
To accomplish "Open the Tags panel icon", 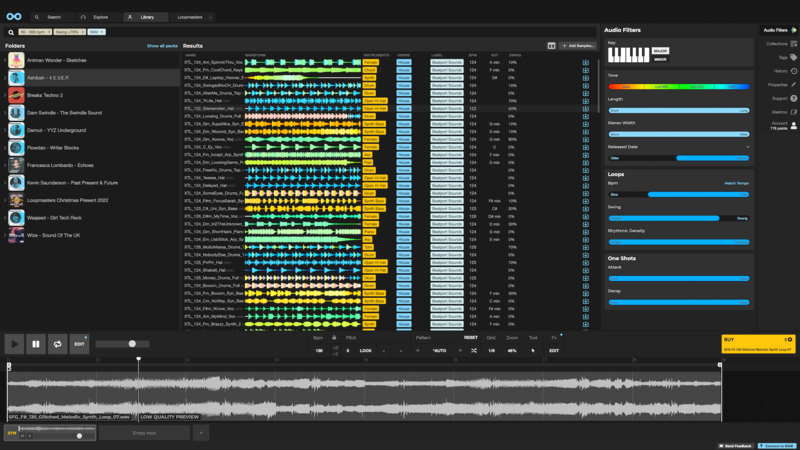I will point(793,58).
